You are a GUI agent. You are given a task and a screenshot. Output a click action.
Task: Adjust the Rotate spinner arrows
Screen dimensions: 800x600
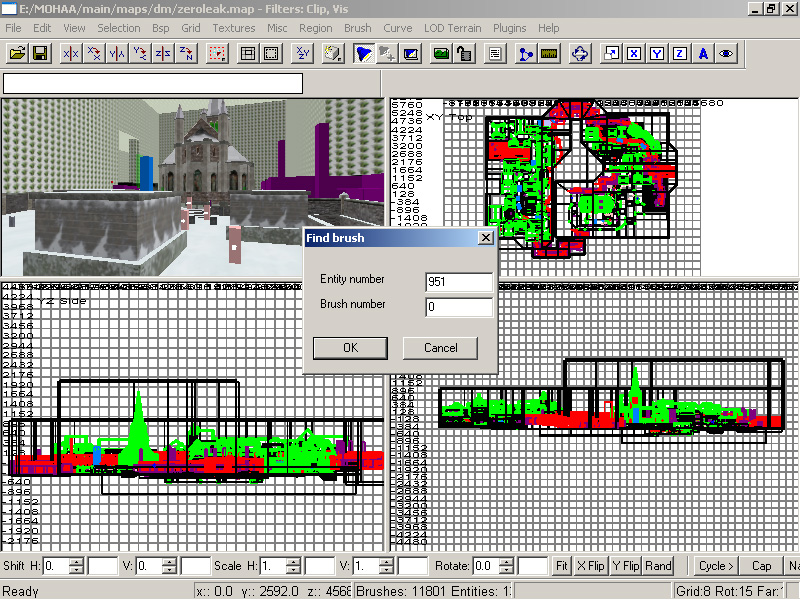[x=507, y=566]
